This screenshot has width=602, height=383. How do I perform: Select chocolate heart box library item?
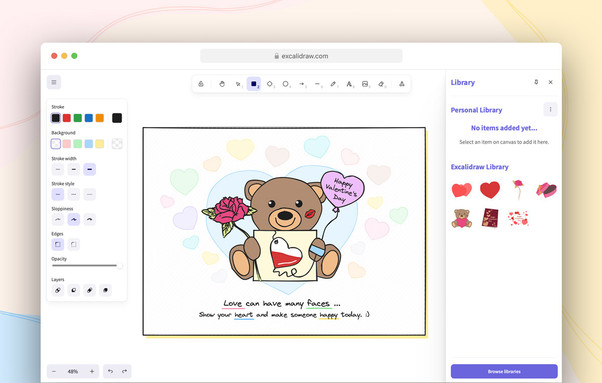(x=546, y=190)
